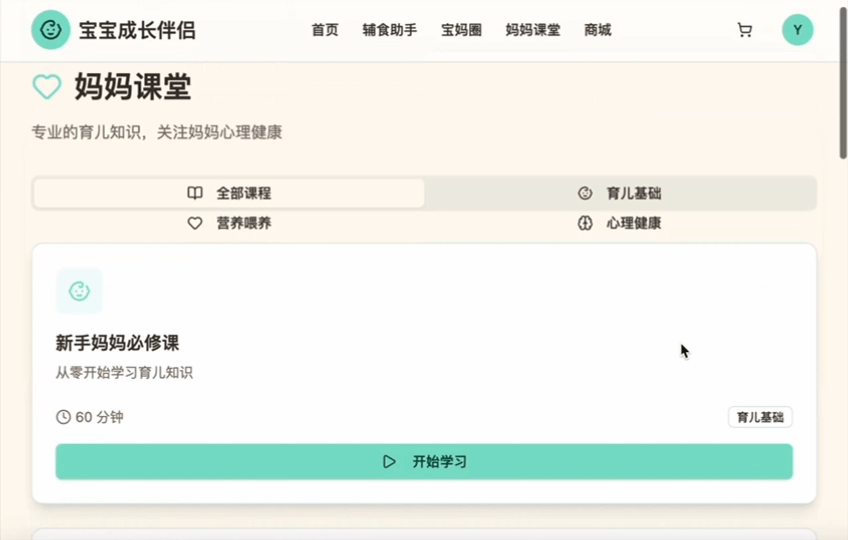Screen dimensions: 848x540
Task: Open 辅食助手 from the top navigation
Action: 389,30
